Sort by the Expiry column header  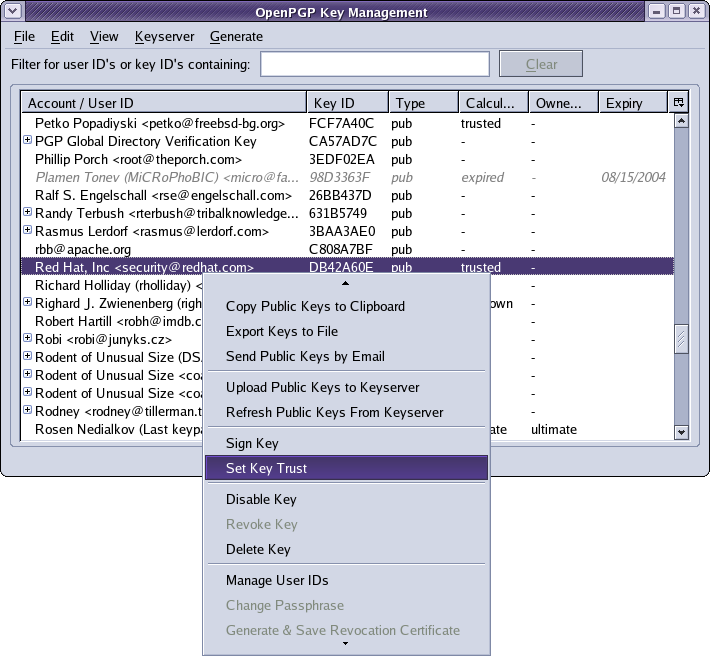click(633, 103)
